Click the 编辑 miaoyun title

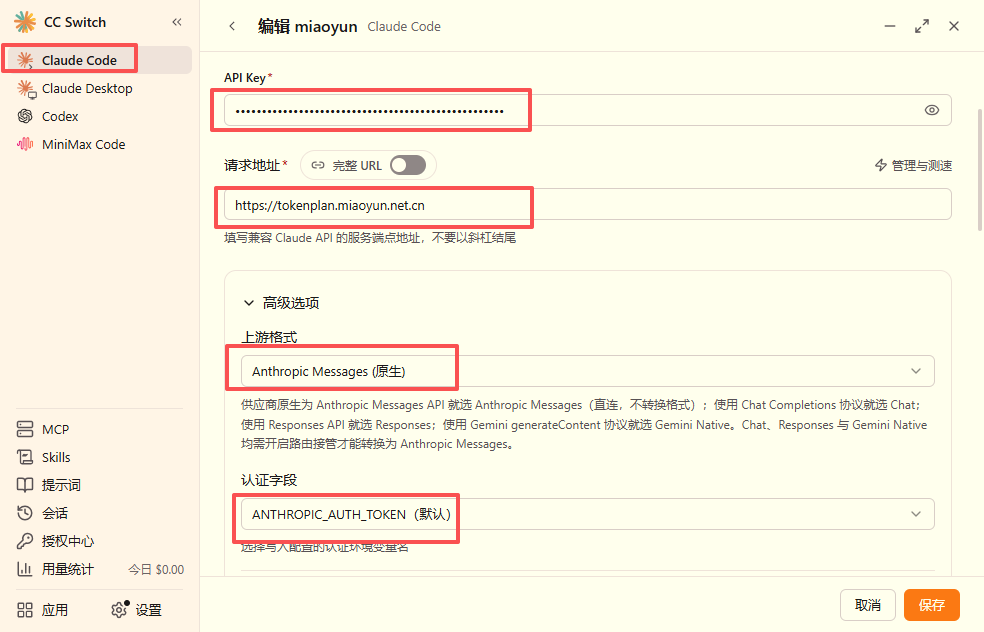point(308,26)
